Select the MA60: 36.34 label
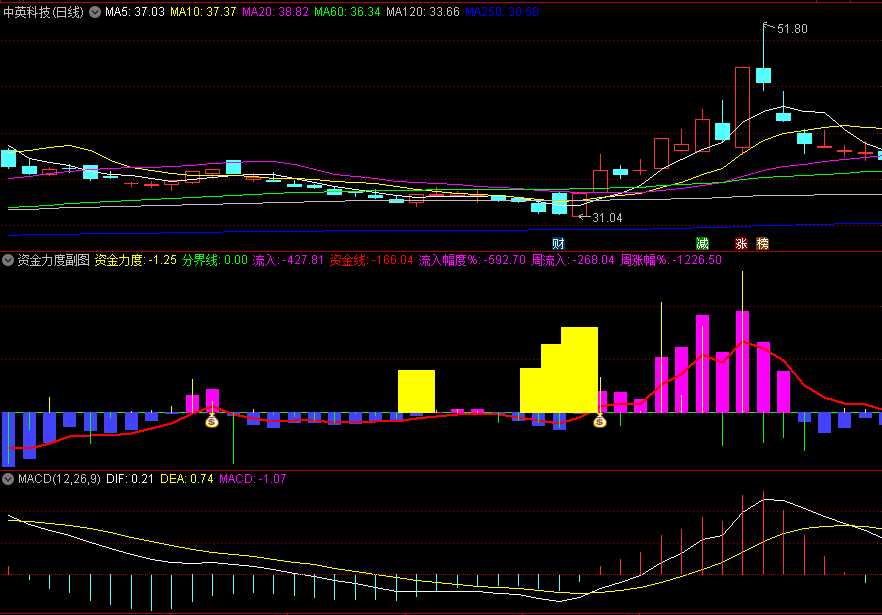Viewport: 882px width, 615px height. click(x=347, y=12)
